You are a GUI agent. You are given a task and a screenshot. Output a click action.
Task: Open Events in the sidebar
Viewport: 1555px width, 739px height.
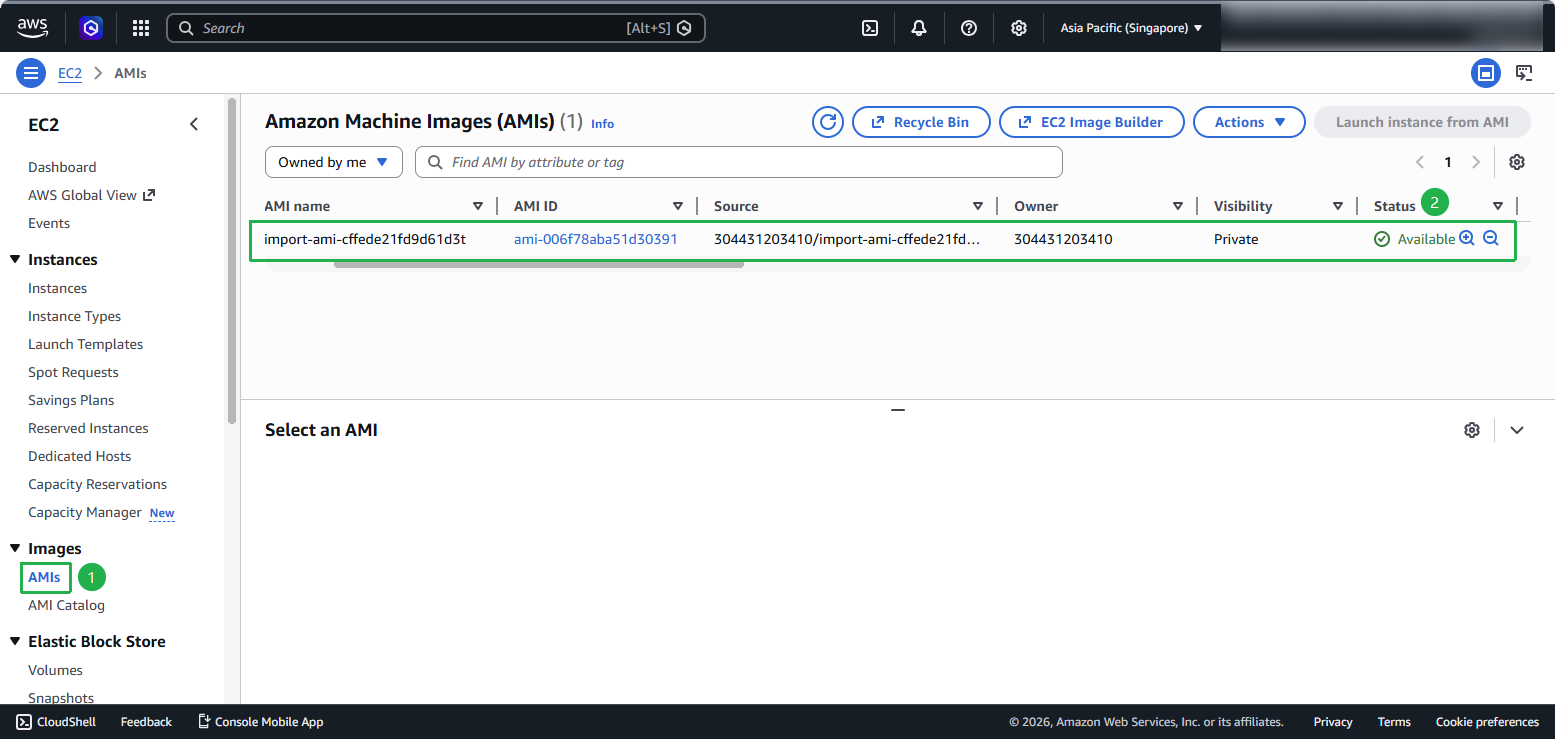[49, 223]
